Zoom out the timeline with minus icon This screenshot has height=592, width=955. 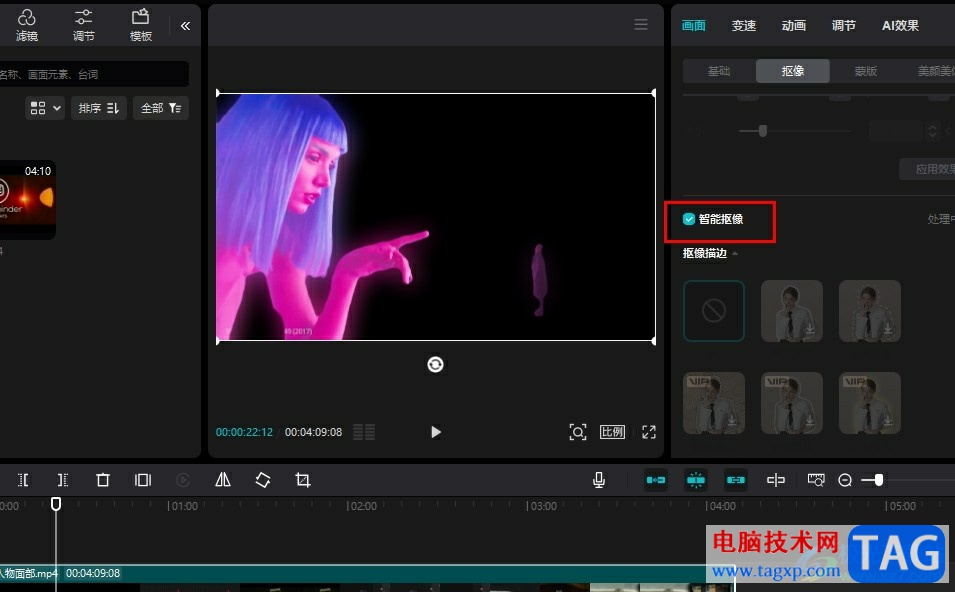(845, 481)
